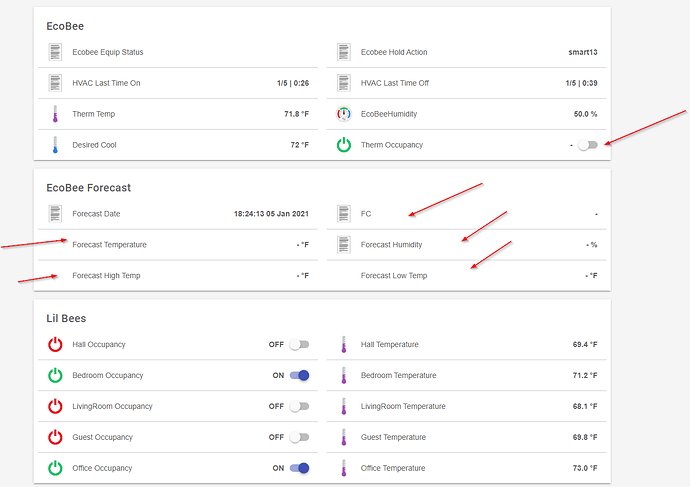Image resolution: width=690 pixels, height=487 pixels.
Task: Click the Ecobee Hold Action document icon
Action: coord(344,52)
